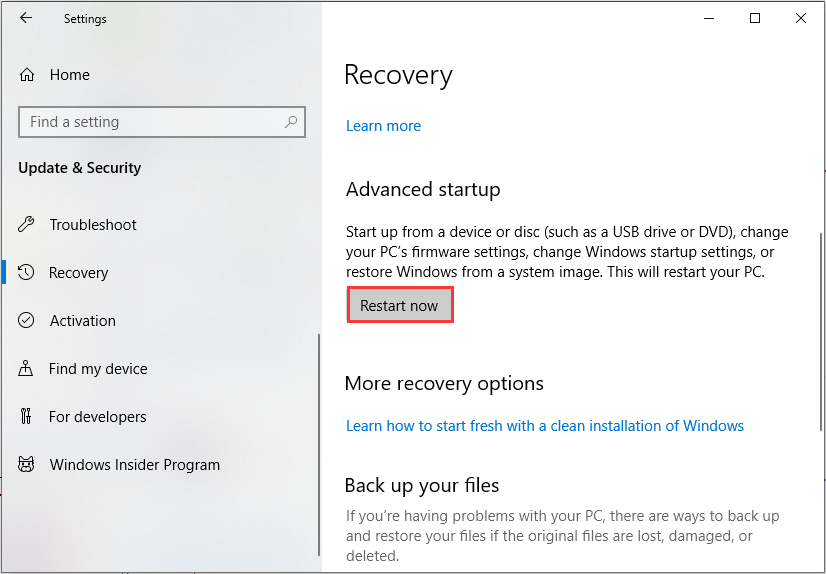Select the Troubleshoot wrench icon
The width and height of the screenshot is (826, 574).
[x=27, y=225]
